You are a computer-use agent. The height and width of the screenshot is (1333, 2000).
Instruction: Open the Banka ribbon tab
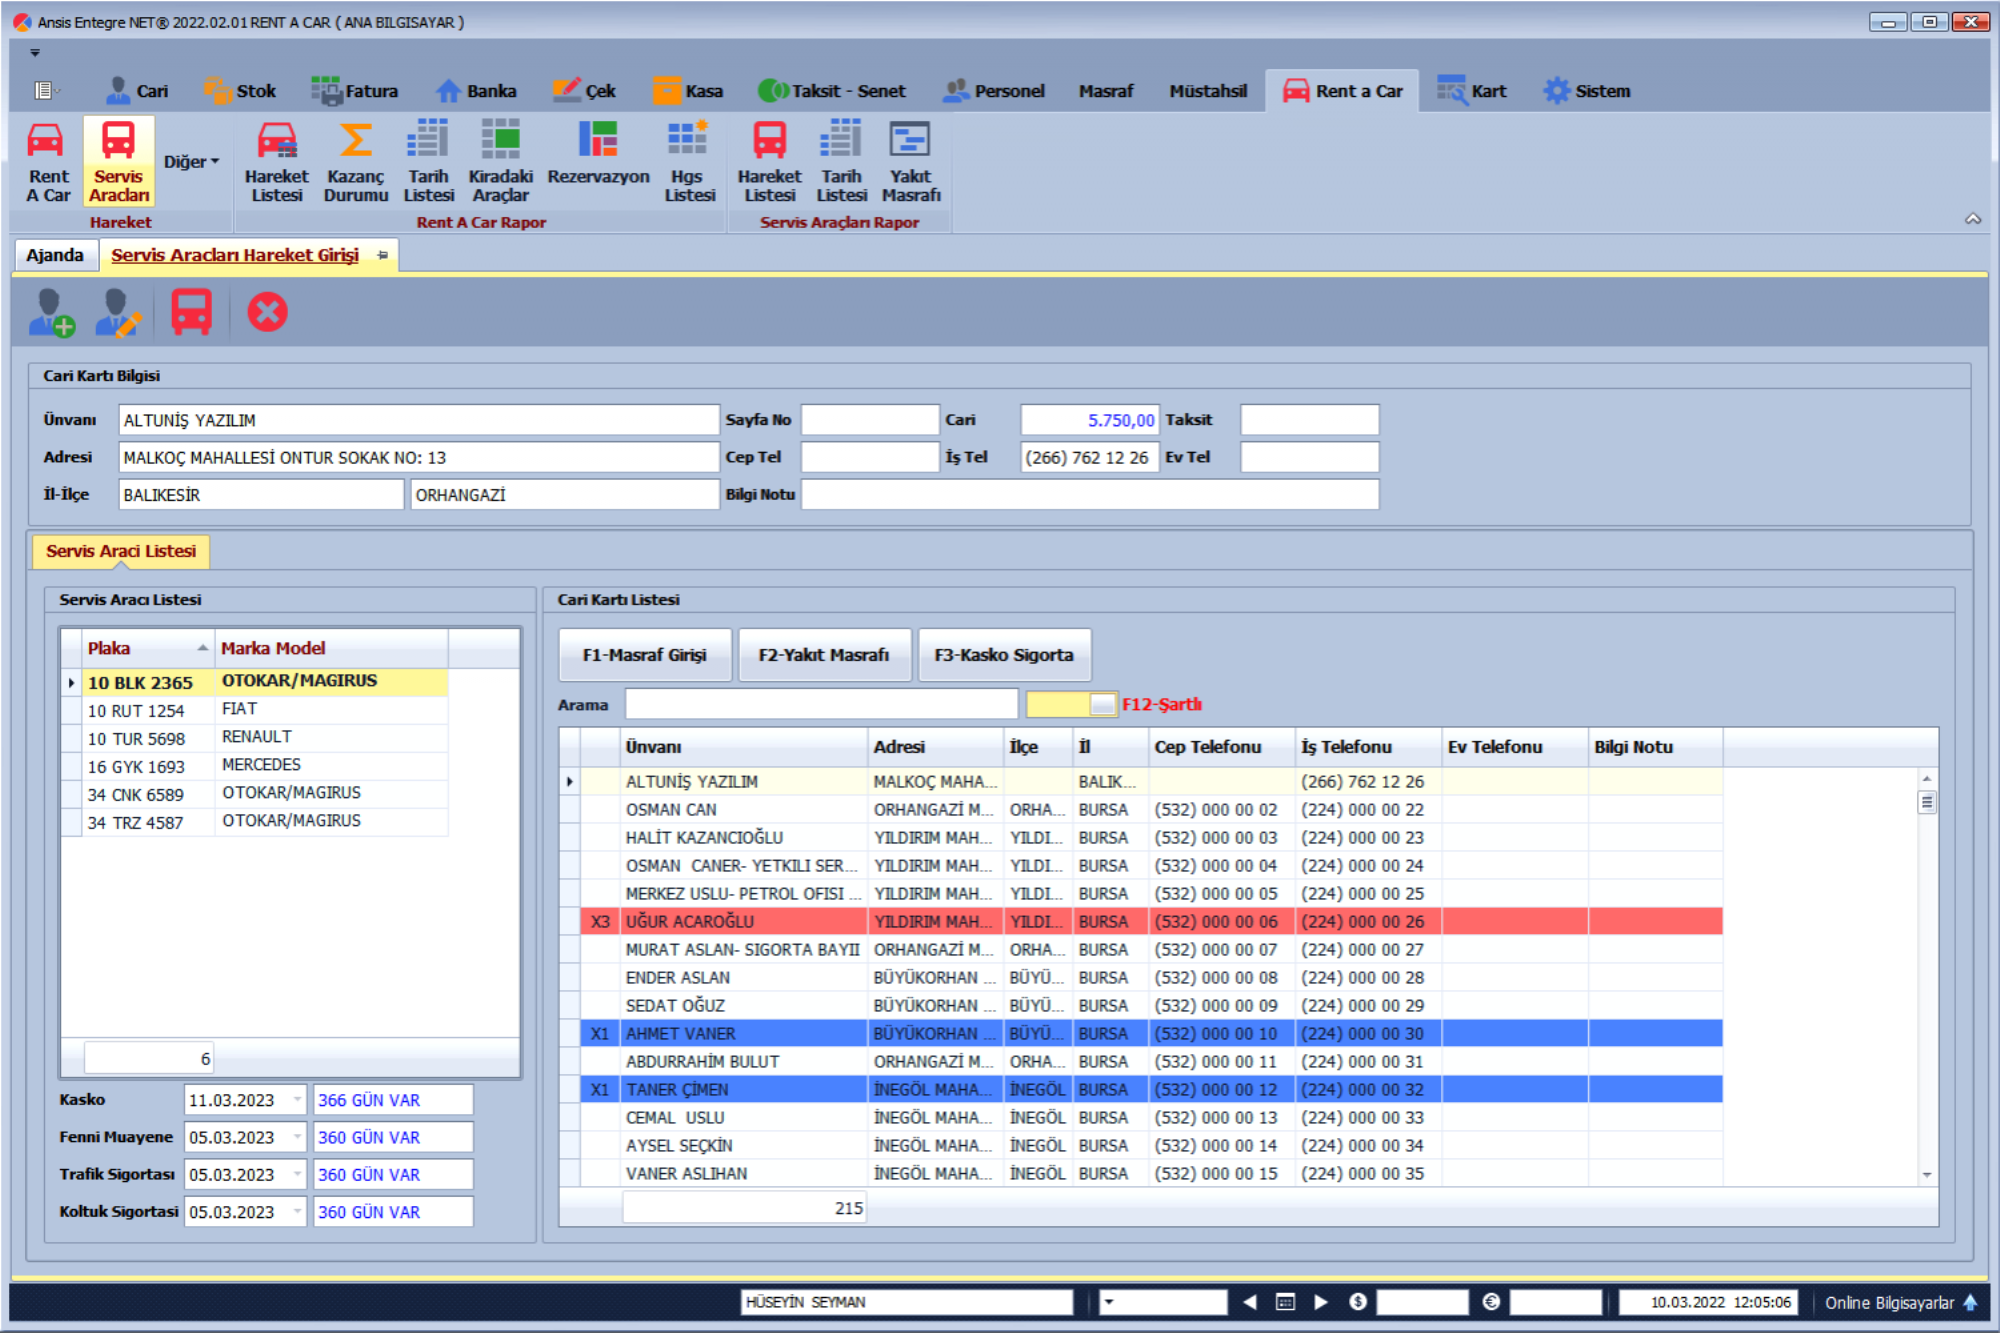point(476,91)
